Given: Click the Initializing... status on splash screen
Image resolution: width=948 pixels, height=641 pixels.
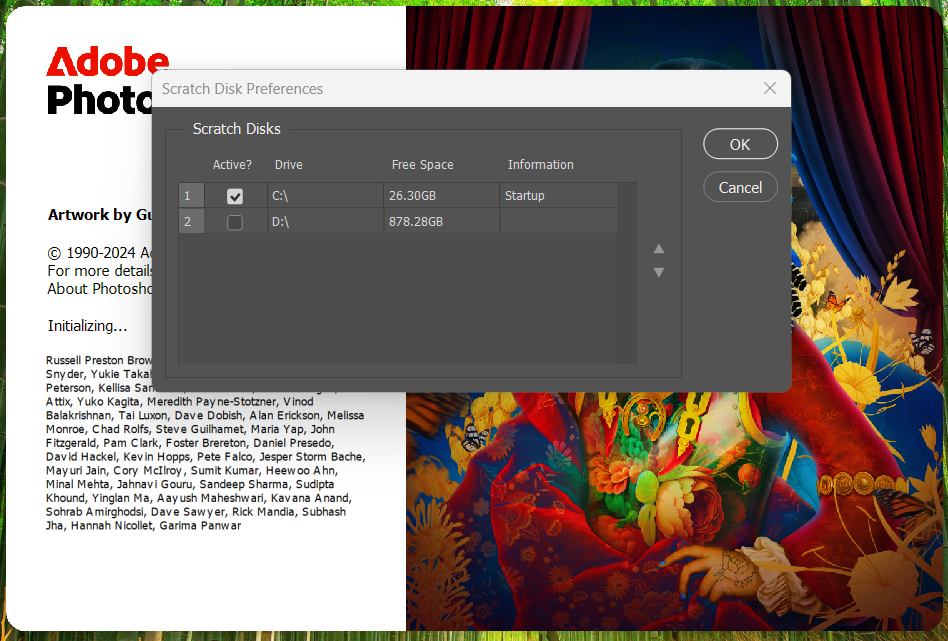Looking at the screenshot, I should point(88,326).
